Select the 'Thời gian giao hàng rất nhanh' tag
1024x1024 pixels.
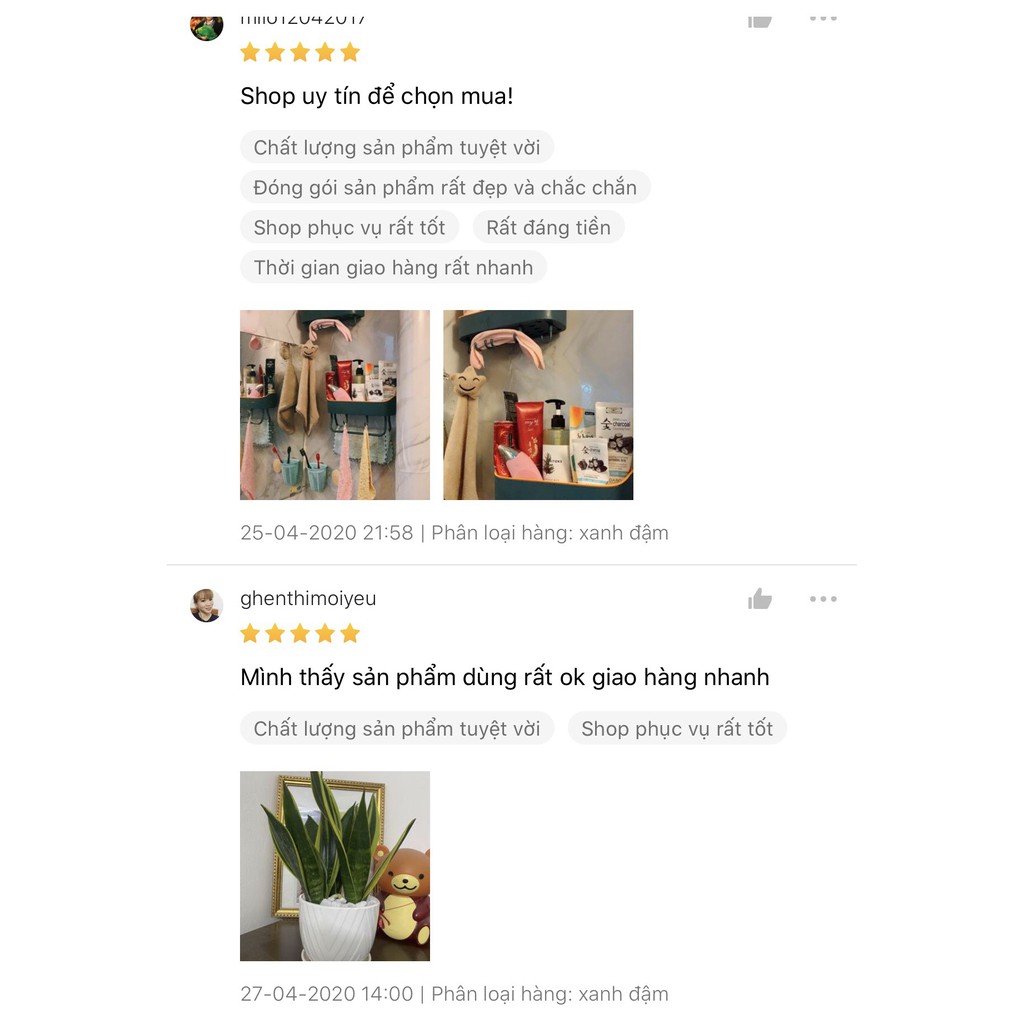point(393,267)
